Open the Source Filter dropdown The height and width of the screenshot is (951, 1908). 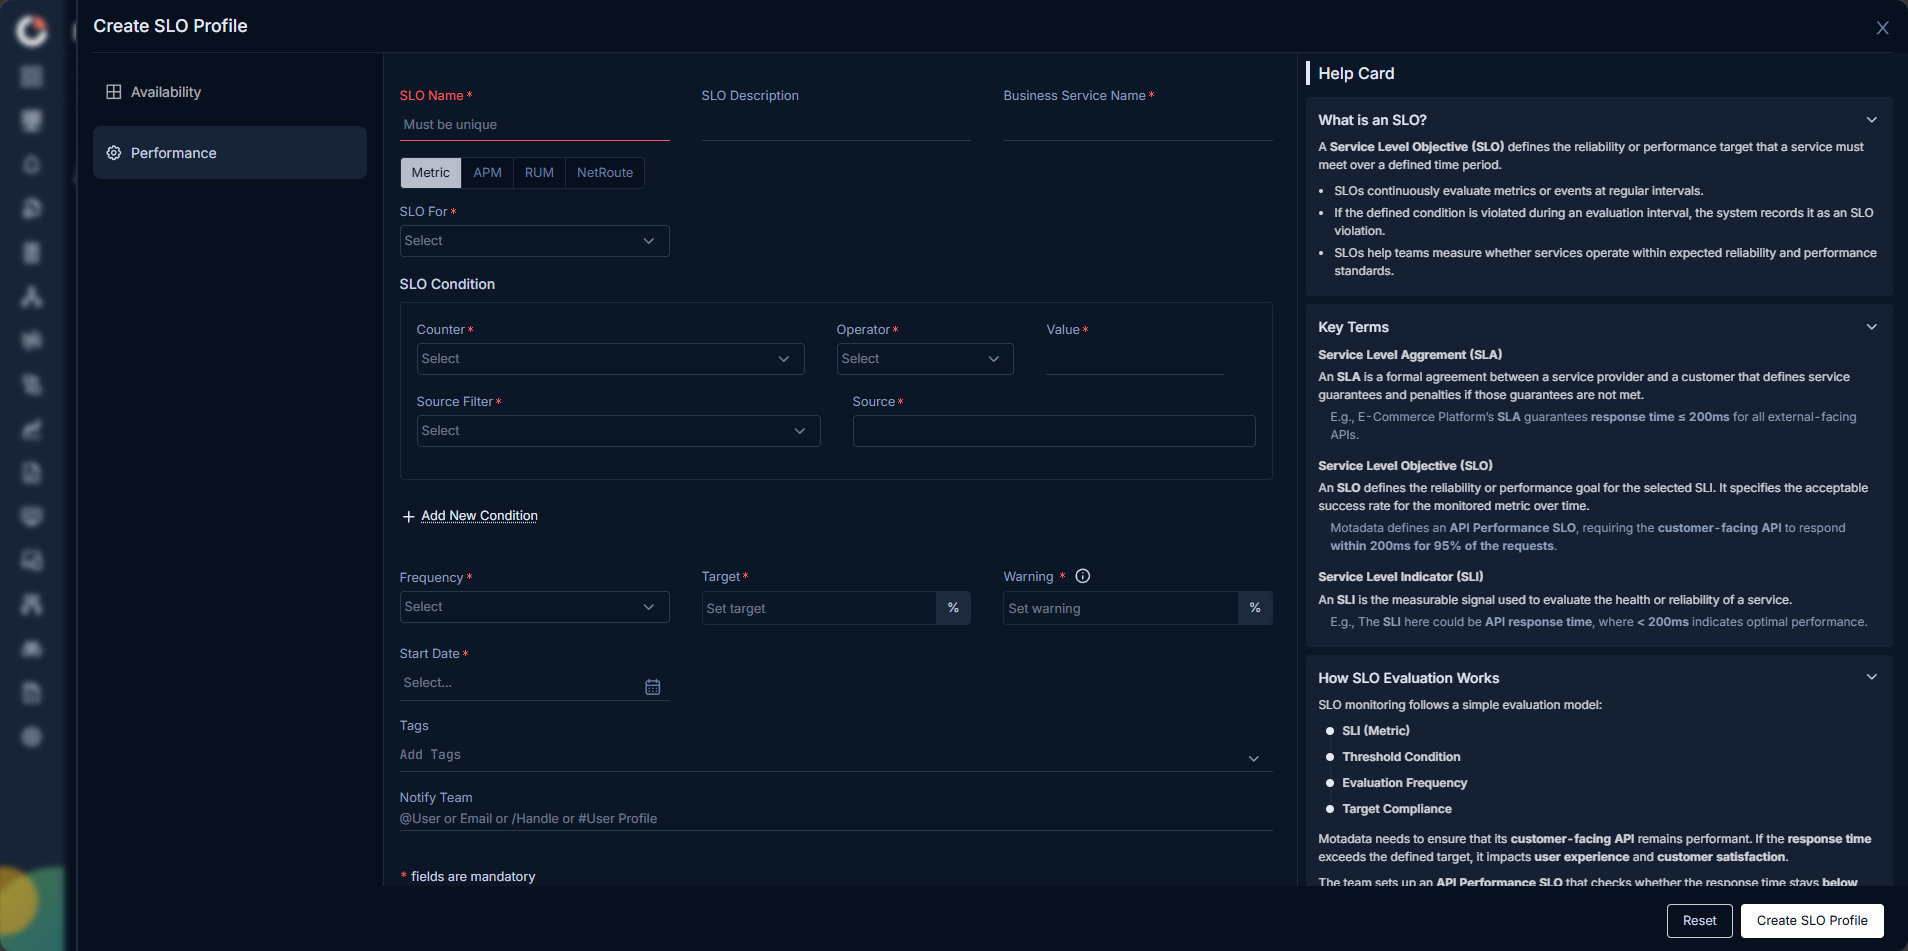click(x=618, y=431)
